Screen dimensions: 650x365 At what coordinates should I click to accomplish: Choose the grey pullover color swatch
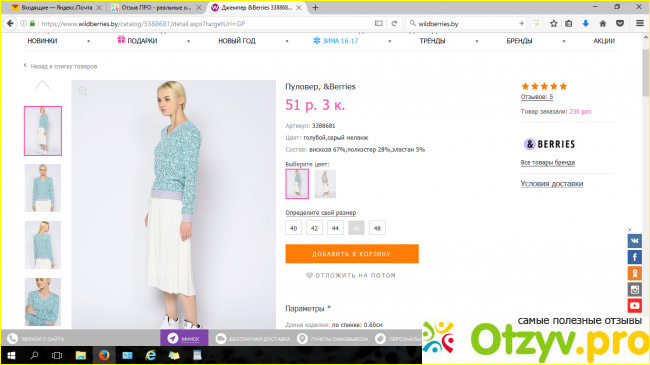click(x=325, y=184)
